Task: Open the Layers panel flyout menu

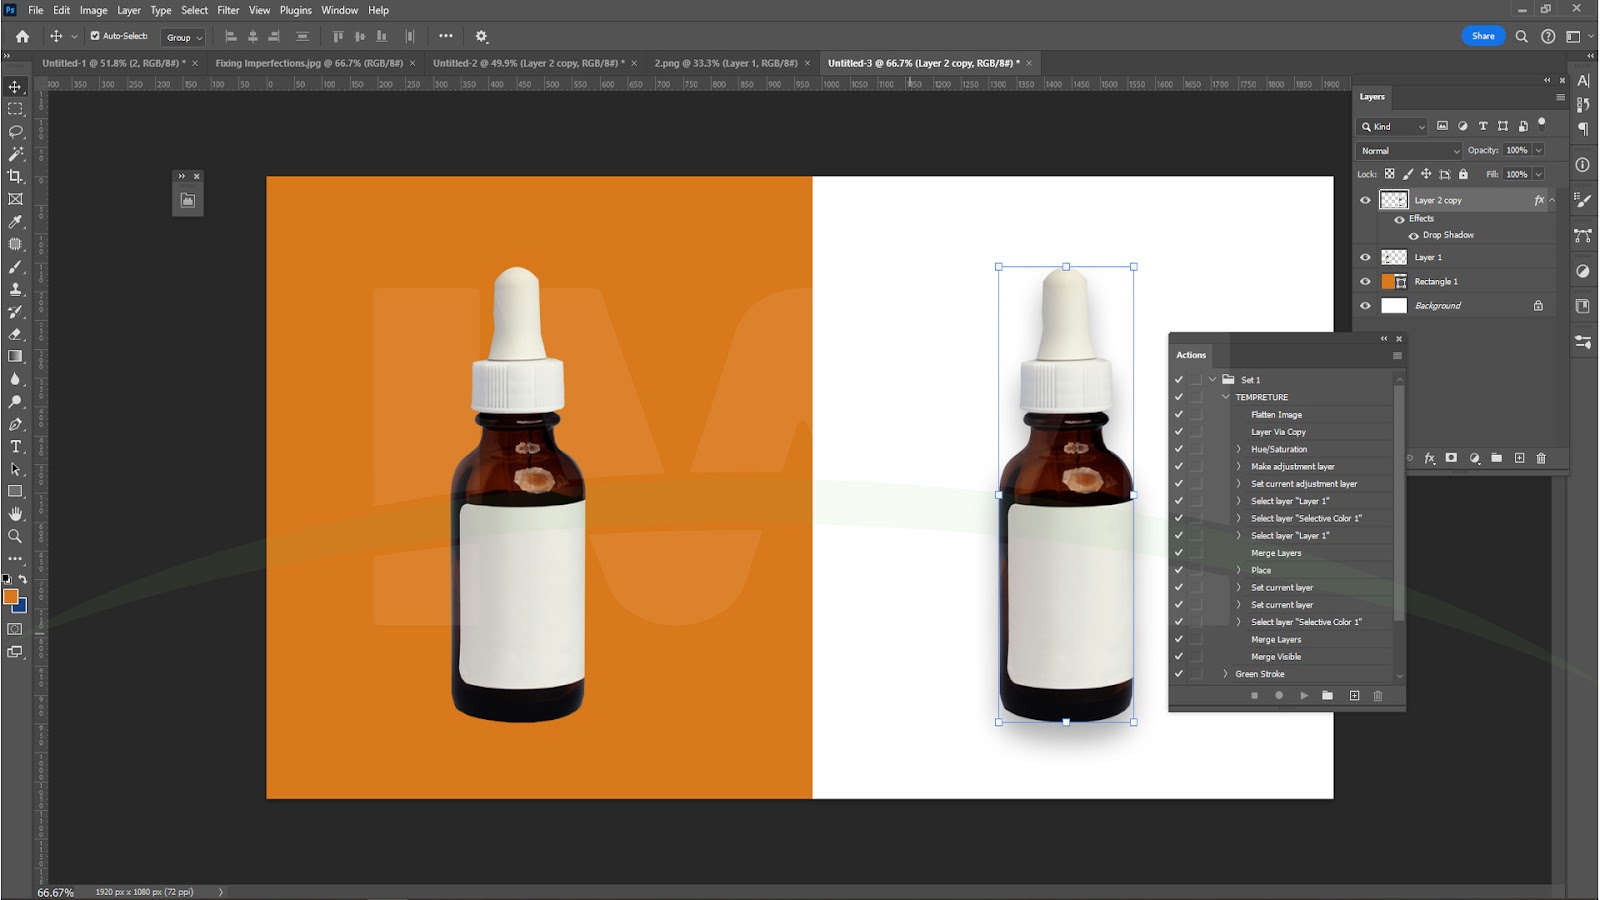Action: (1560, 97)
